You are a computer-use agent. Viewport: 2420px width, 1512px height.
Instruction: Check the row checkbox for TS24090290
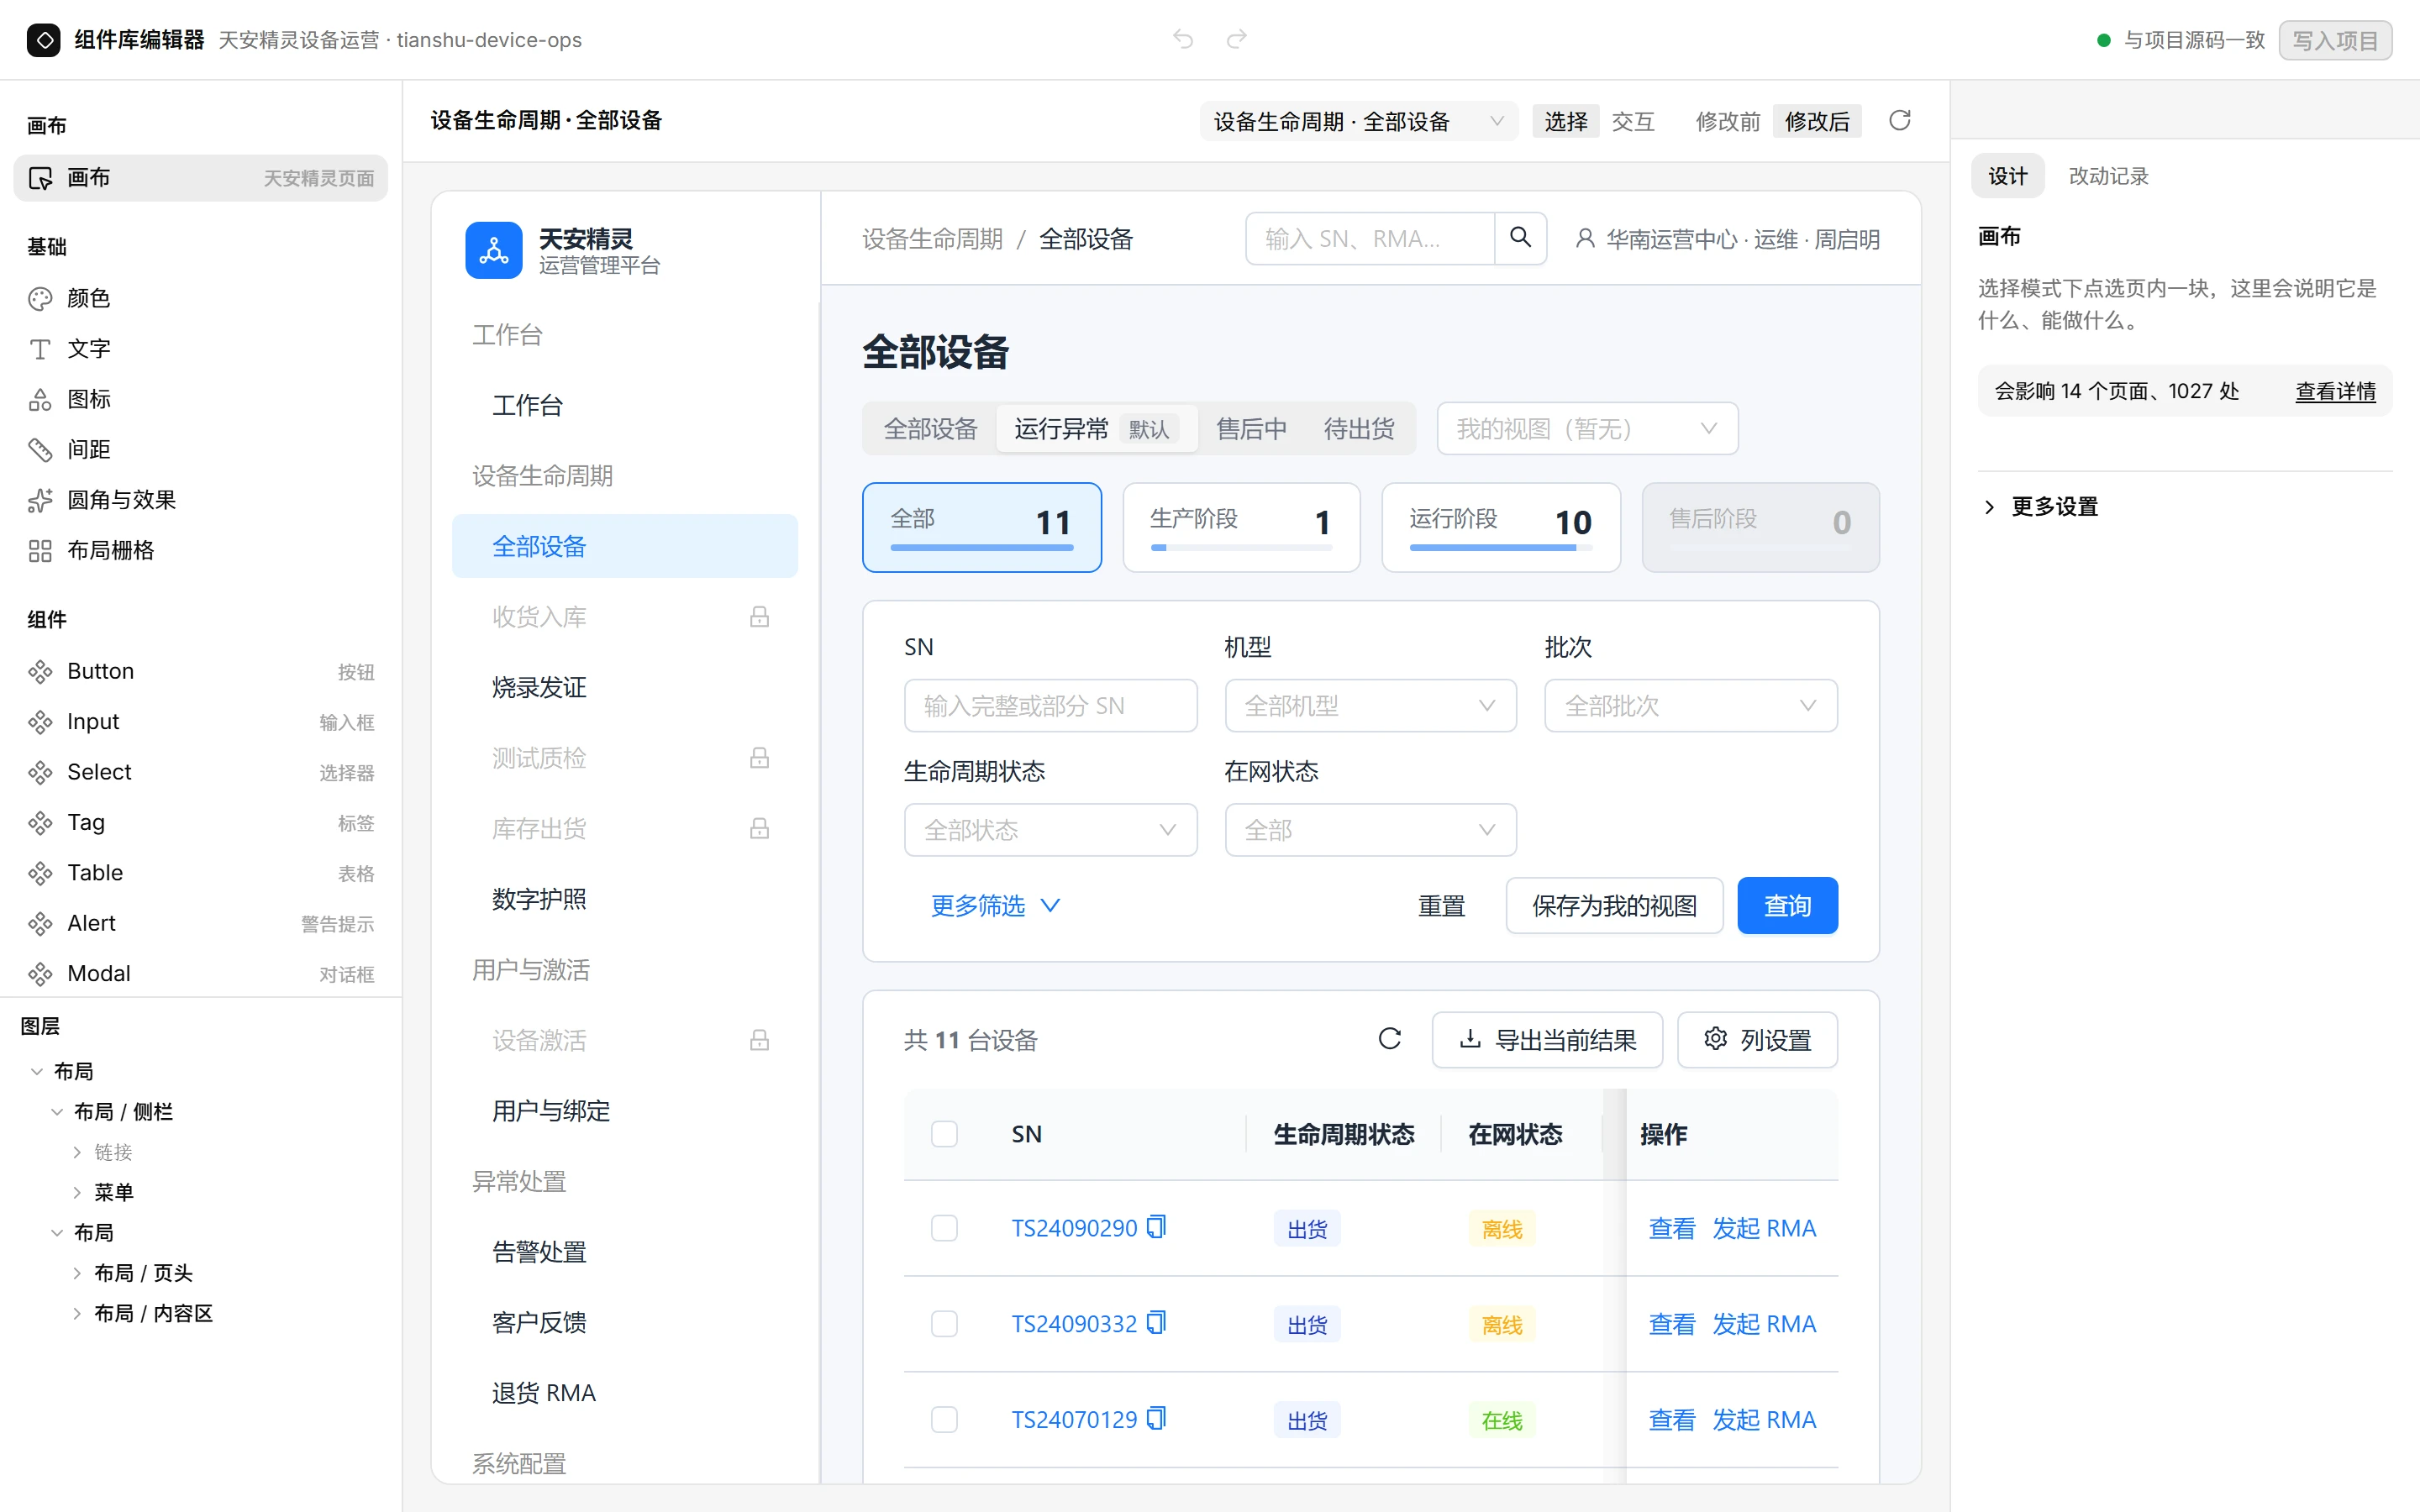pos(944,1228)
